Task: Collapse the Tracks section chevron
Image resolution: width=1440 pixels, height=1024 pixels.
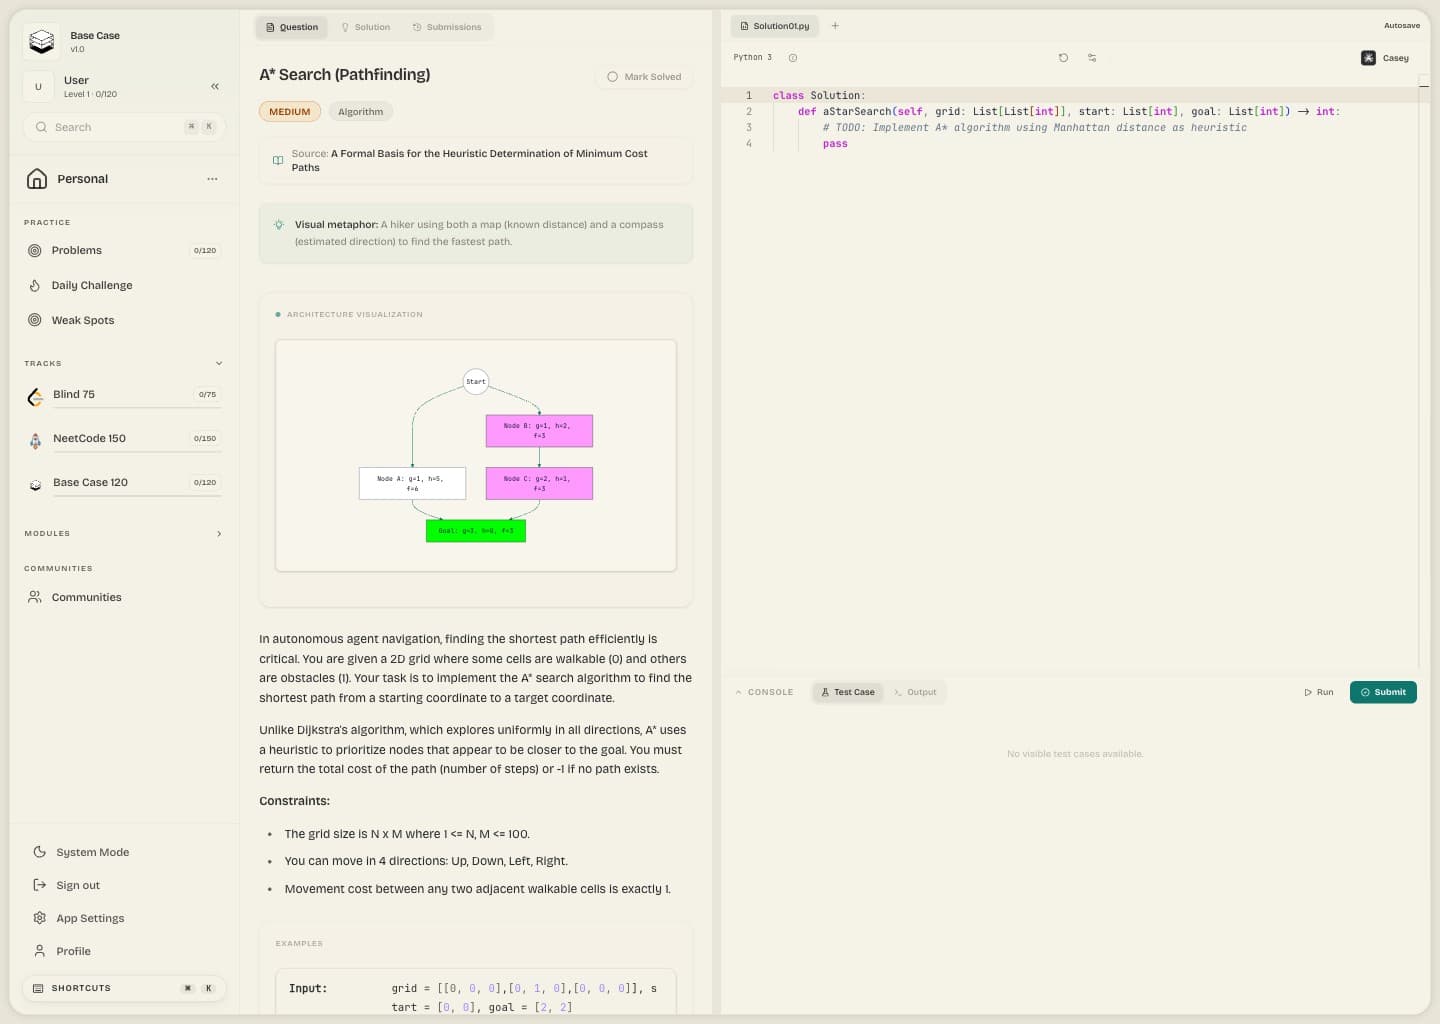Action: [x=219, y=363]
